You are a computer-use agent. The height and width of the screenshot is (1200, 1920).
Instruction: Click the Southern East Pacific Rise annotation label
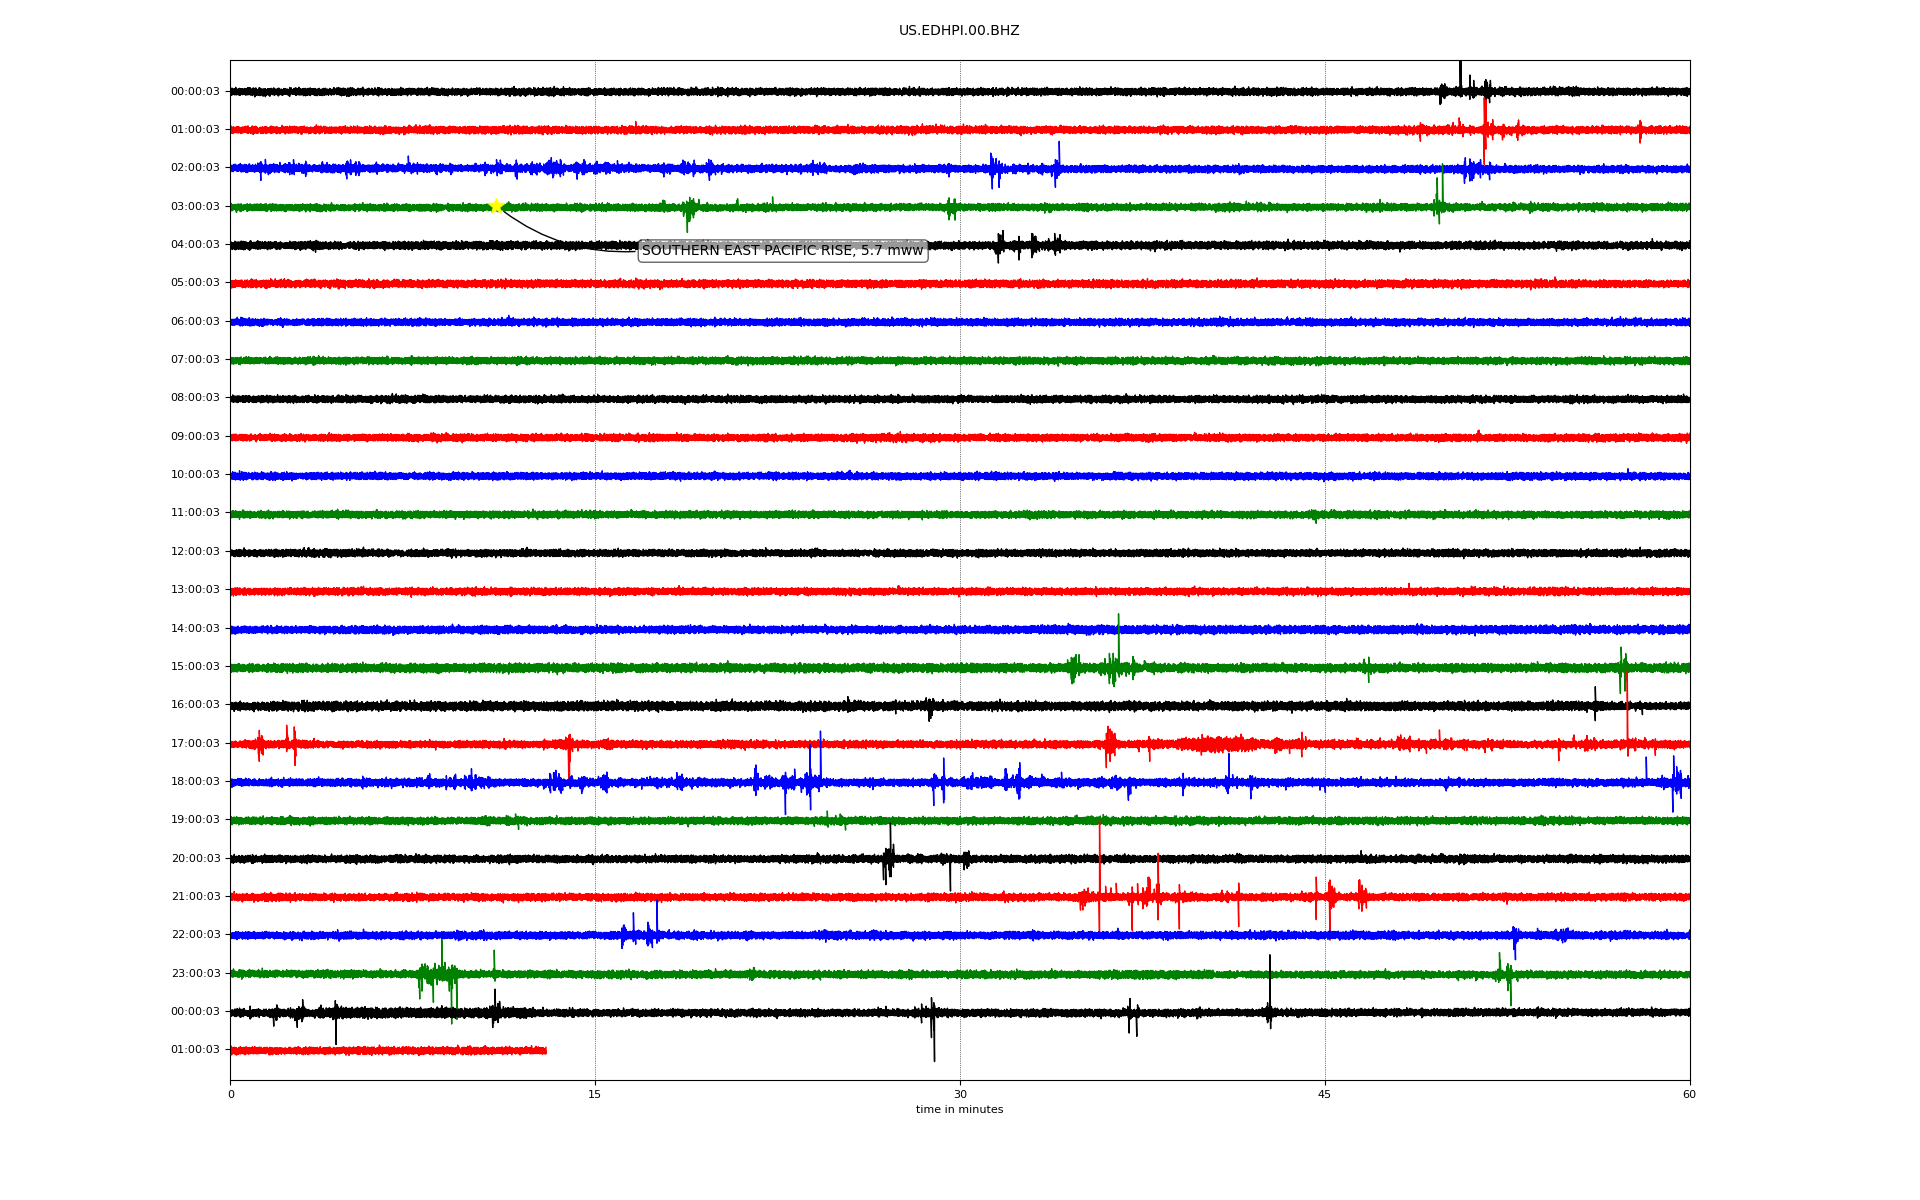coord(783,251)
